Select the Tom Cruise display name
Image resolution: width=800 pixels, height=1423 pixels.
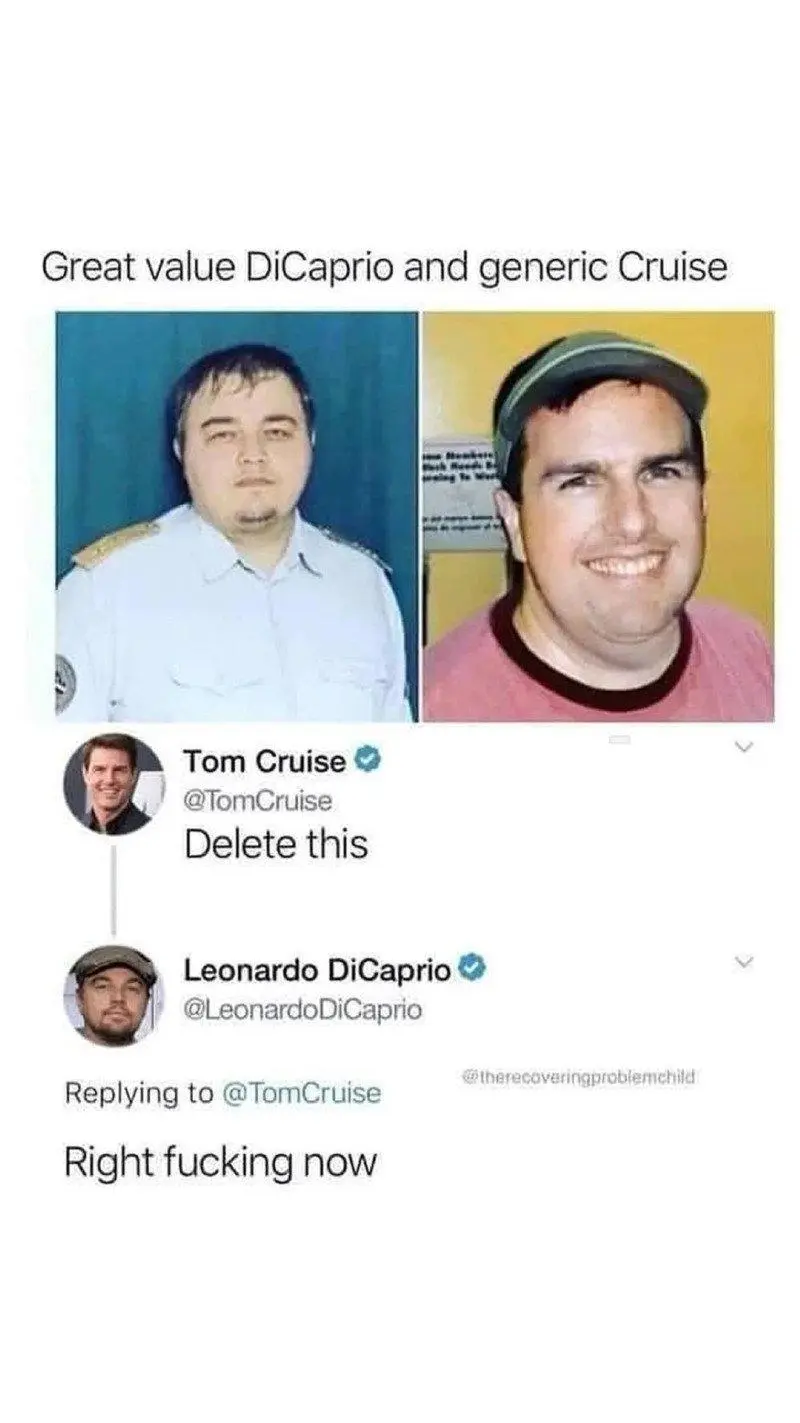click(x=265, y=762)
